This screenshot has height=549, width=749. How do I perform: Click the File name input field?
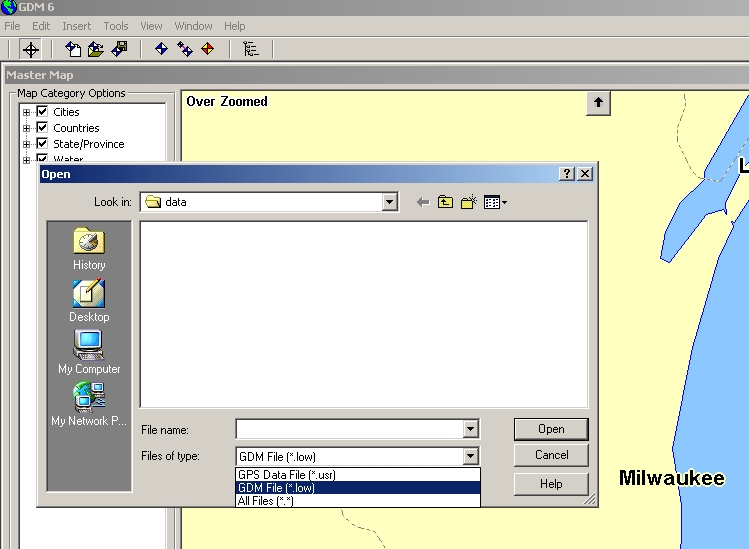pos(349,429)
